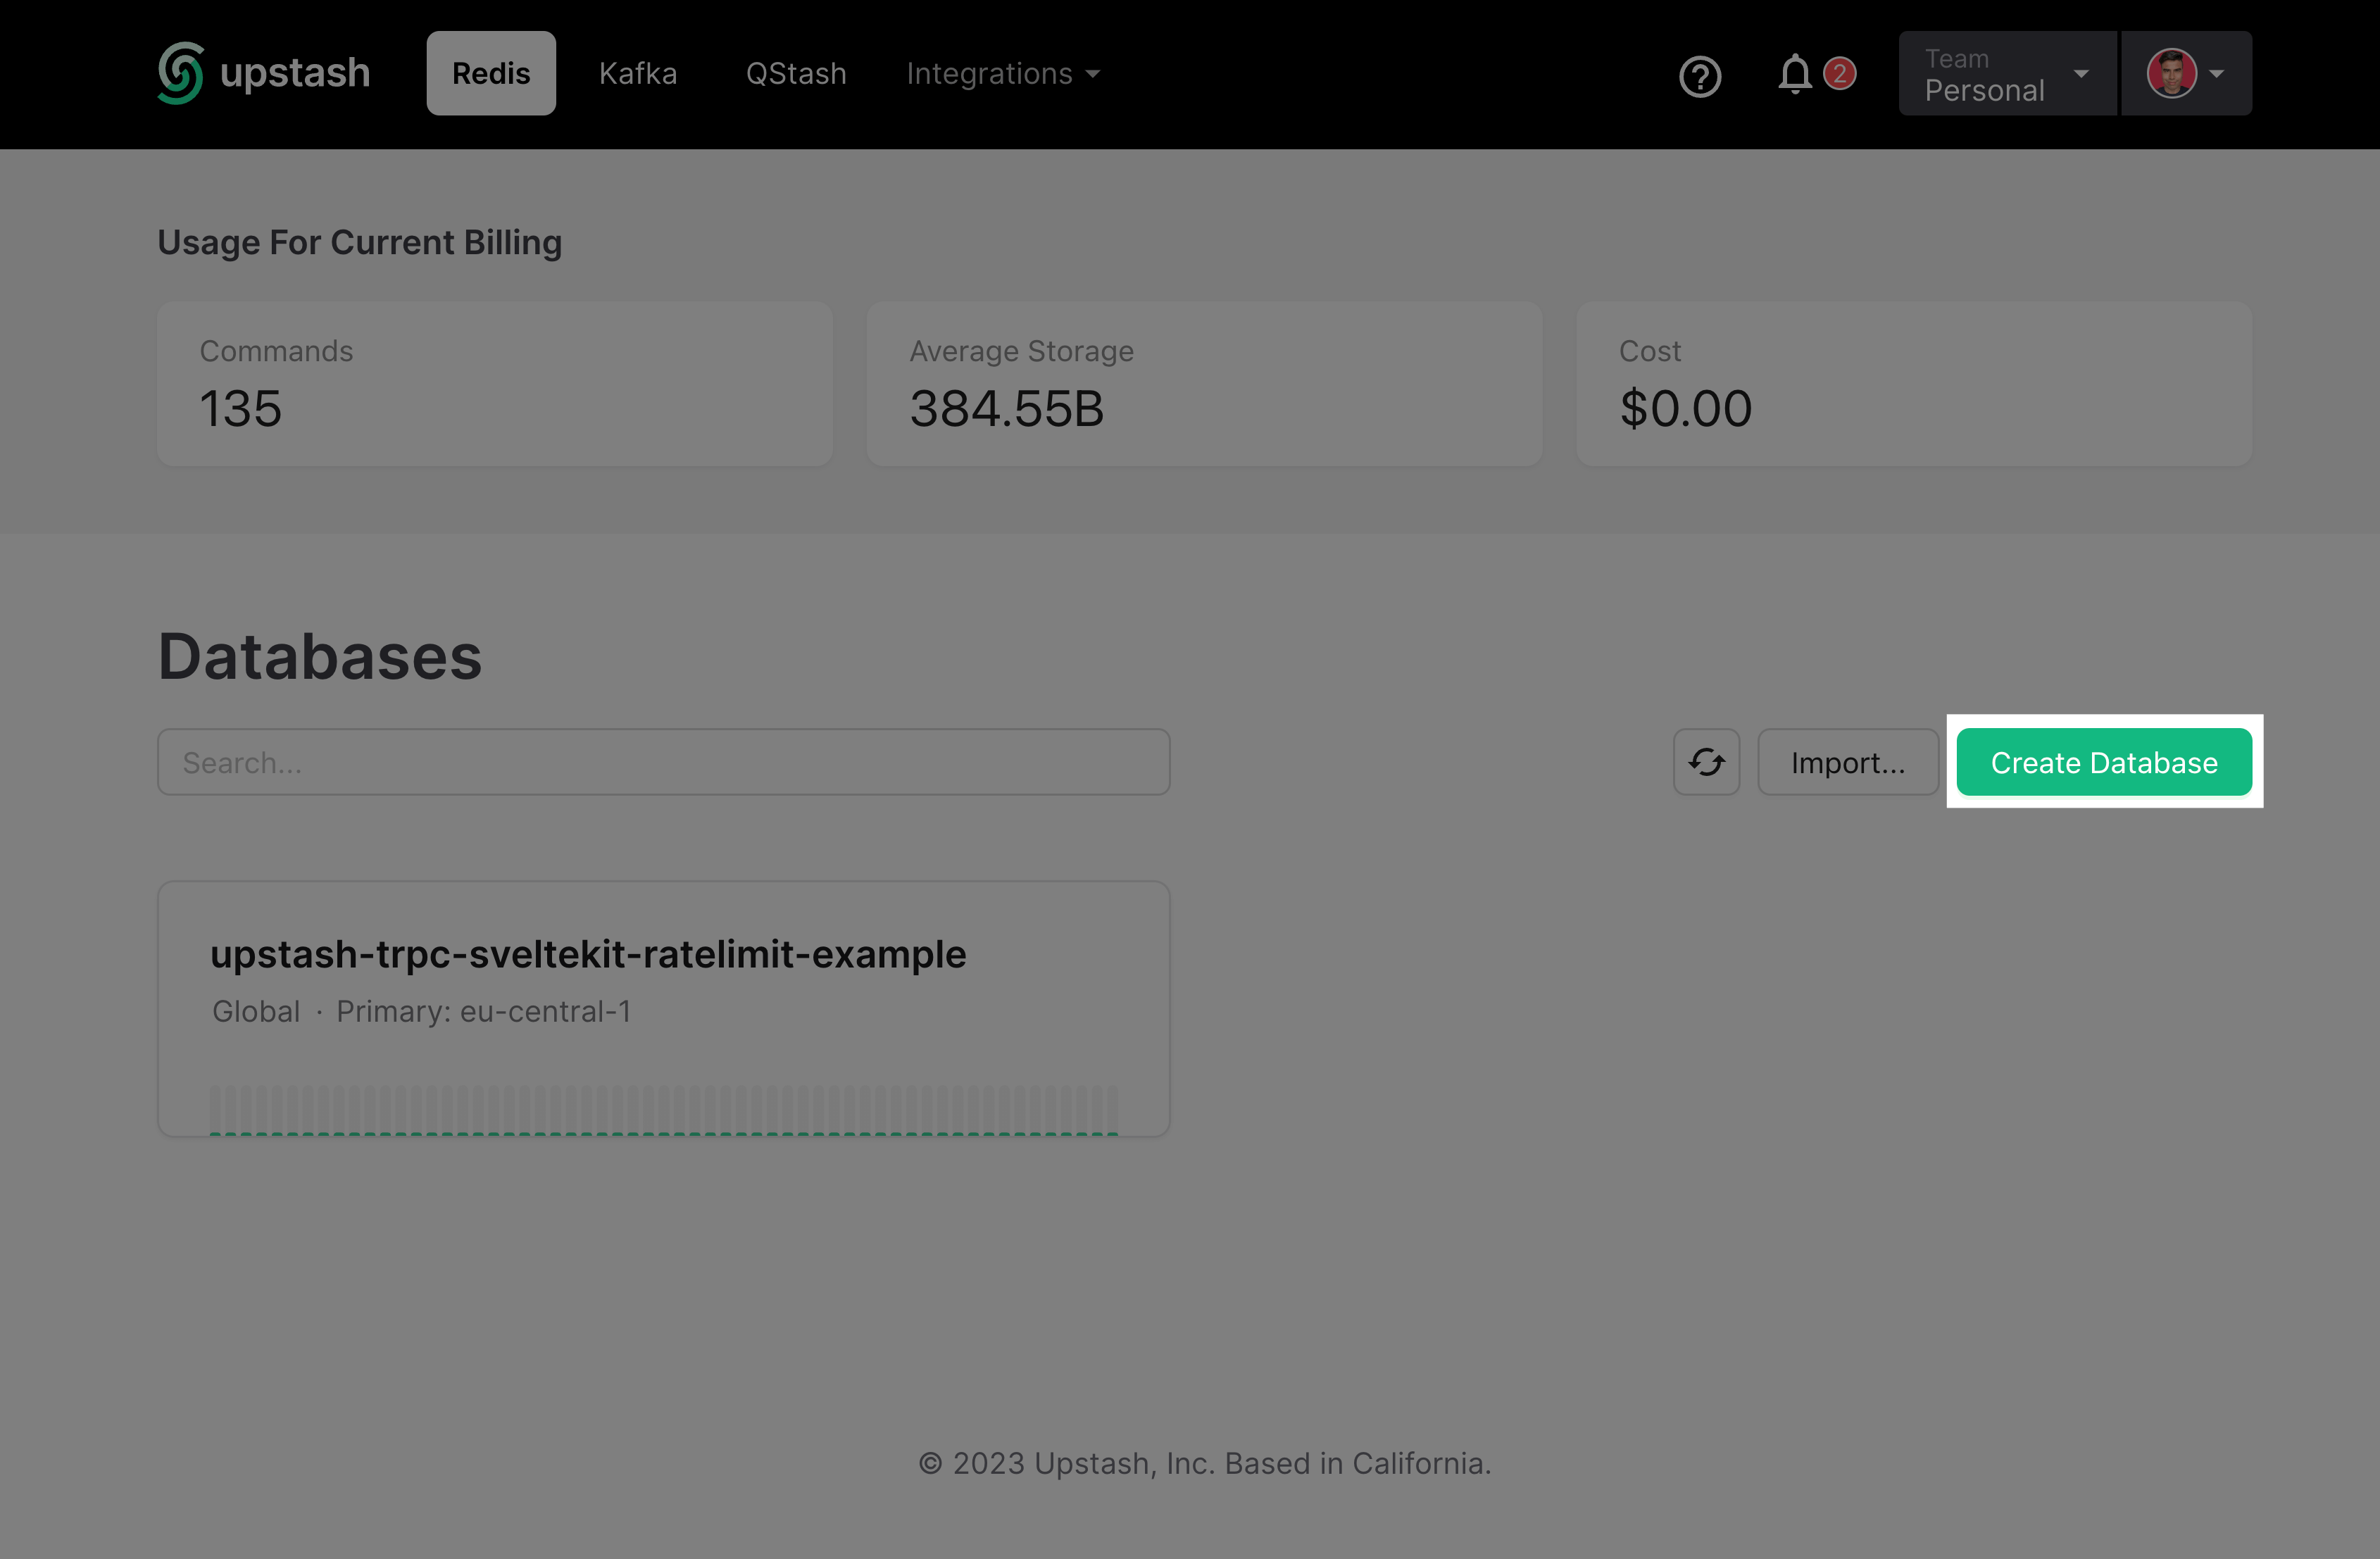
Task: Refresh the databases list
Action: pyautogui.click(x=1706, y=762)
